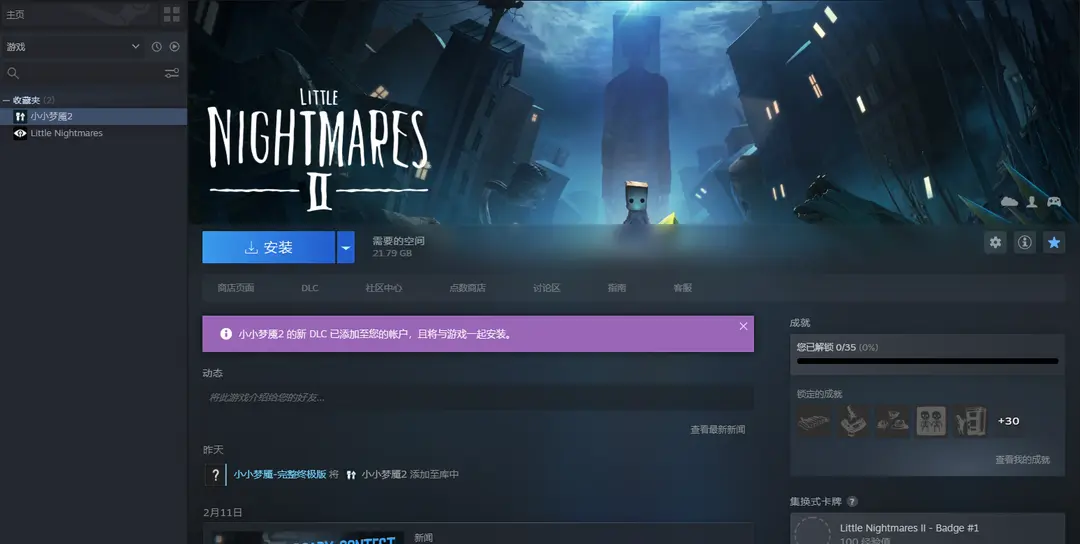Open the install options dropdown arrow
Viewport: 1080px width, 544px height.
tap(346, 247)
